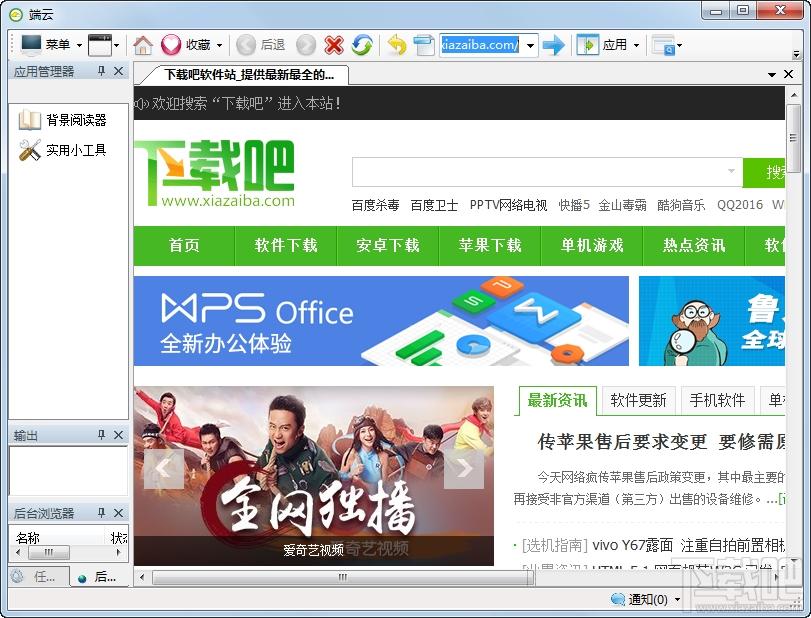The height and width of the screenshot is (618, 811).
Task: Open the tab list dropdown arrow
Action: (x=772, y=74)
